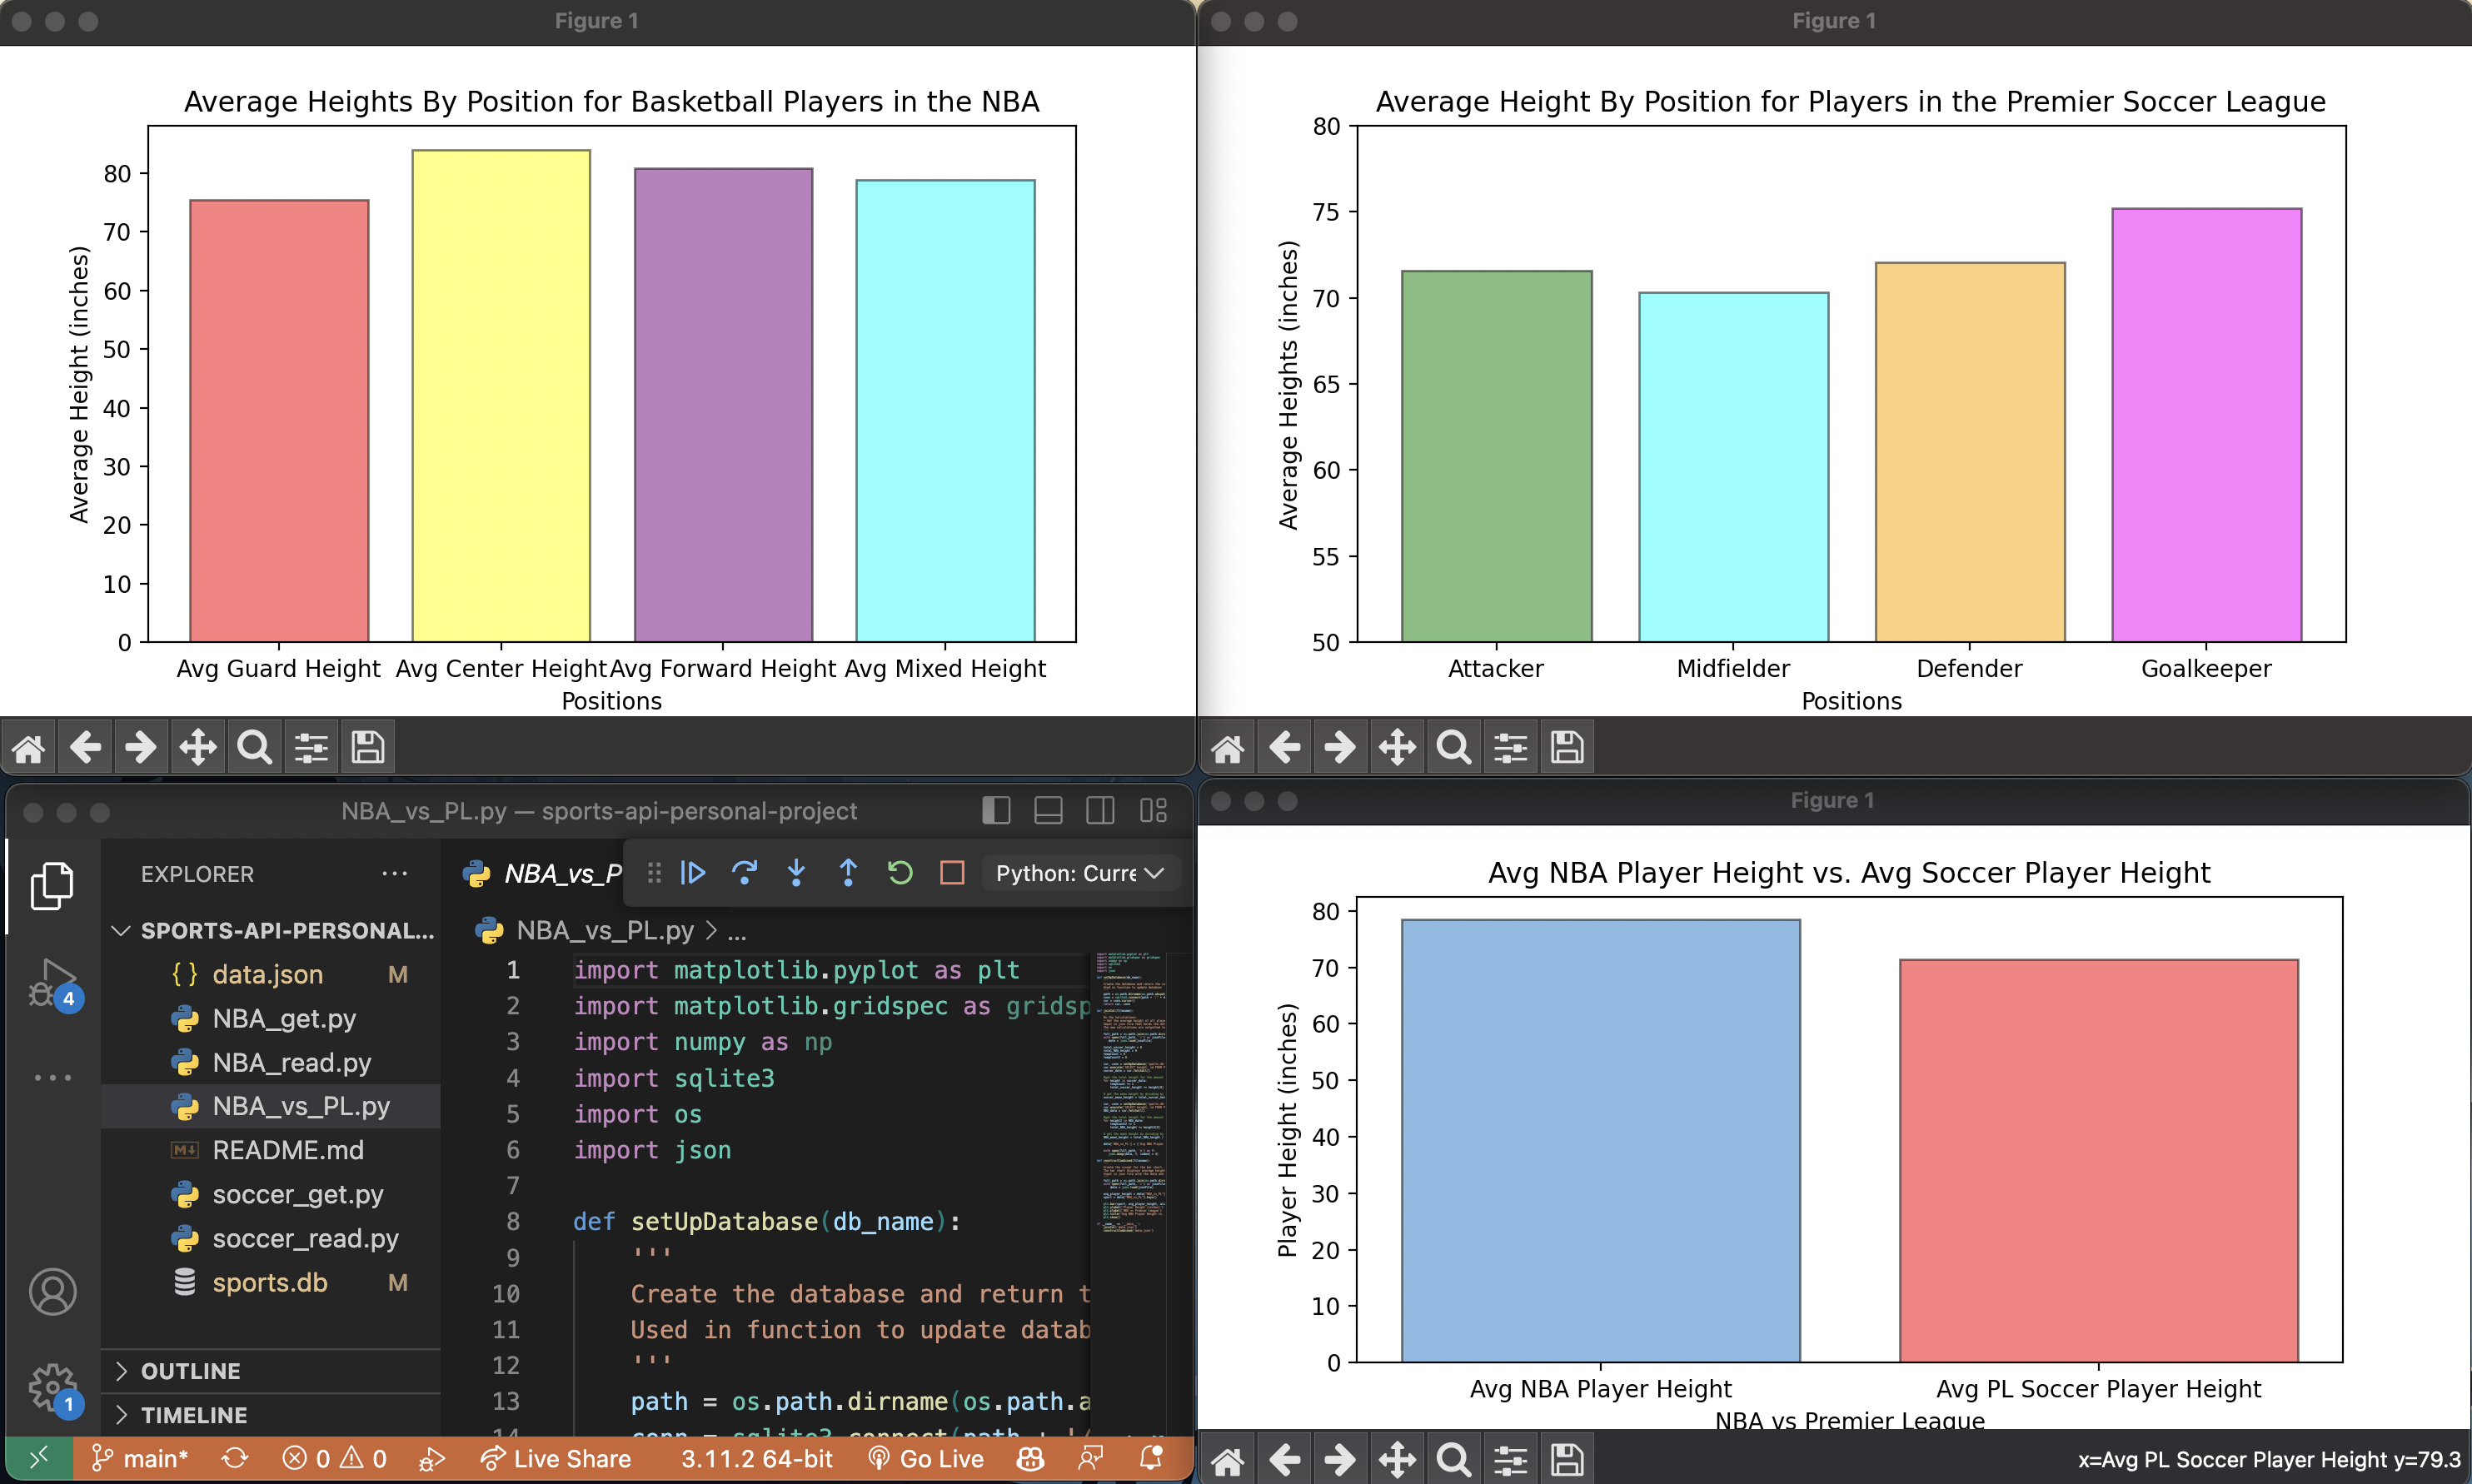Switch to NBA_vs_PL.py editor tab
2472x1484 pixels.
(542, 873)
